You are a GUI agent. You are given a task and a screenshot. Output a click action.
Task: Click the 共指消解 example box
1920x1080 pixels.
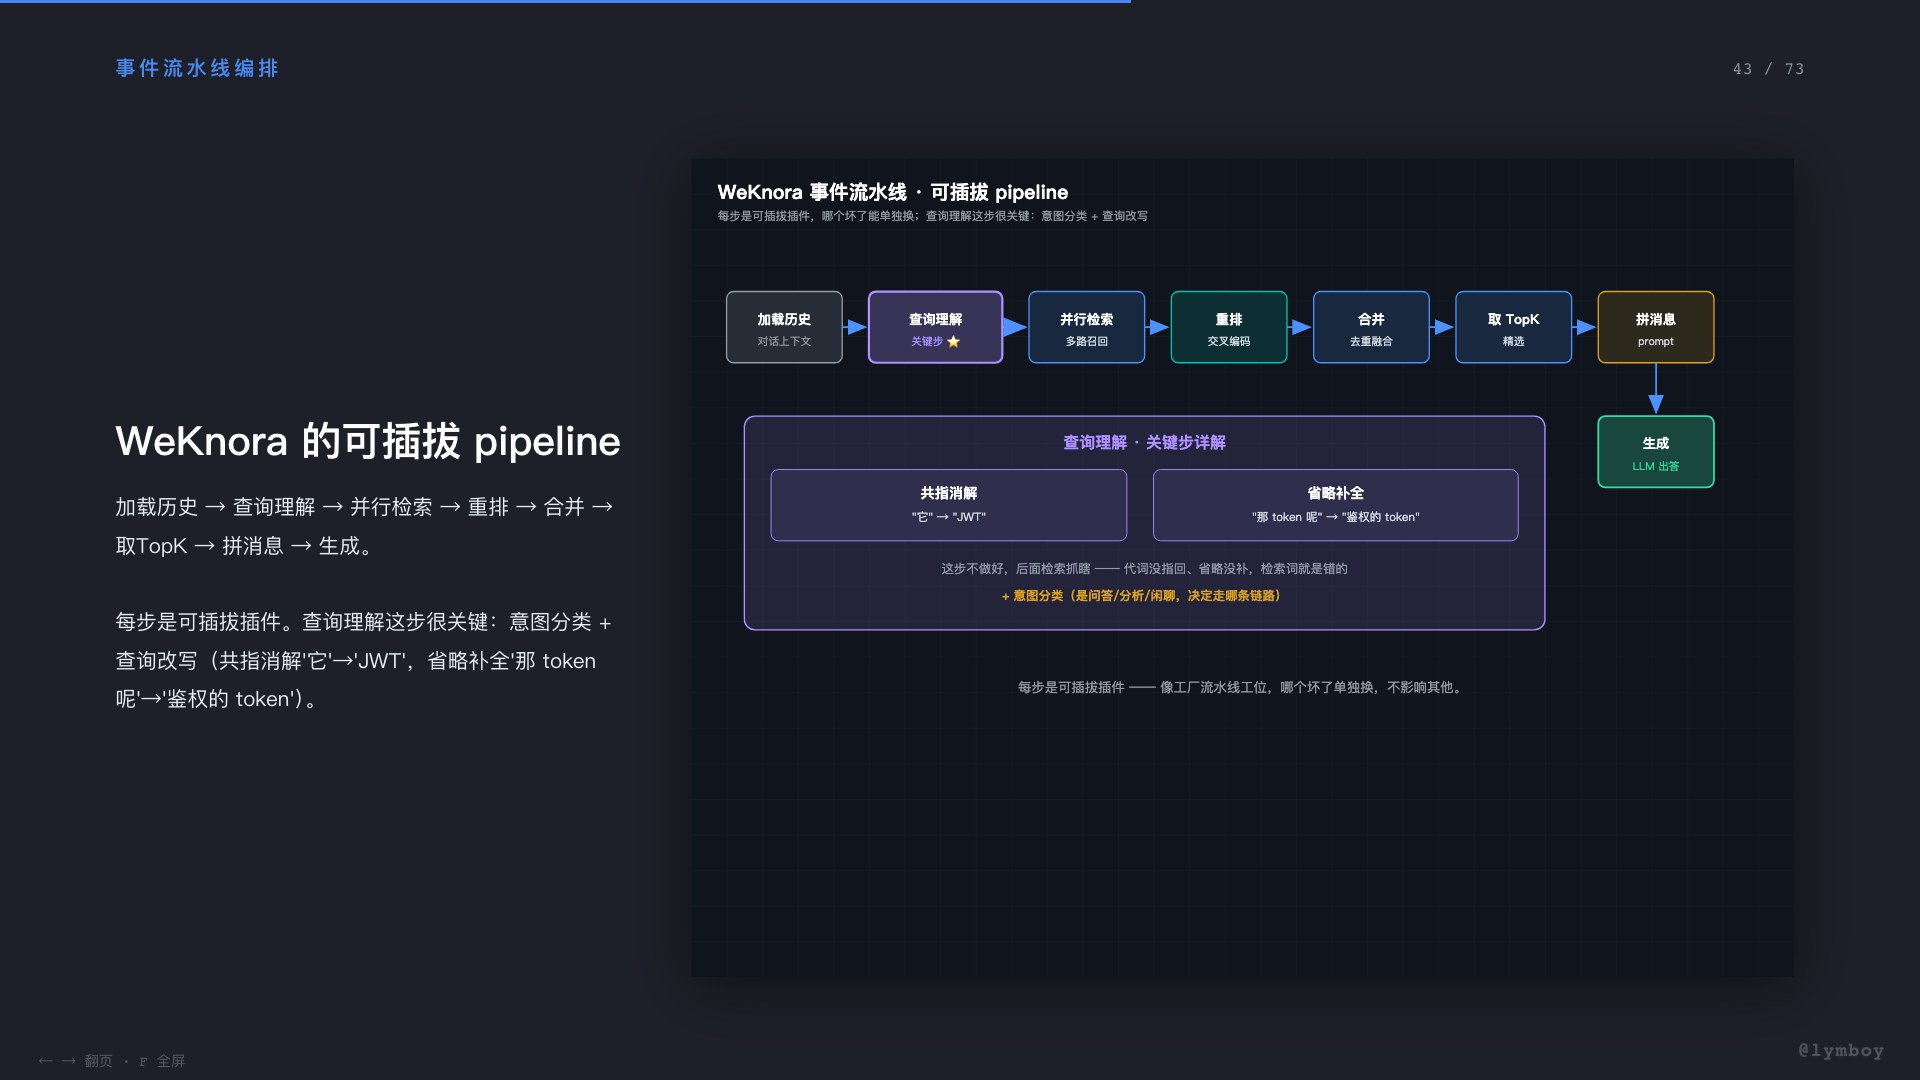click(948, 505)
